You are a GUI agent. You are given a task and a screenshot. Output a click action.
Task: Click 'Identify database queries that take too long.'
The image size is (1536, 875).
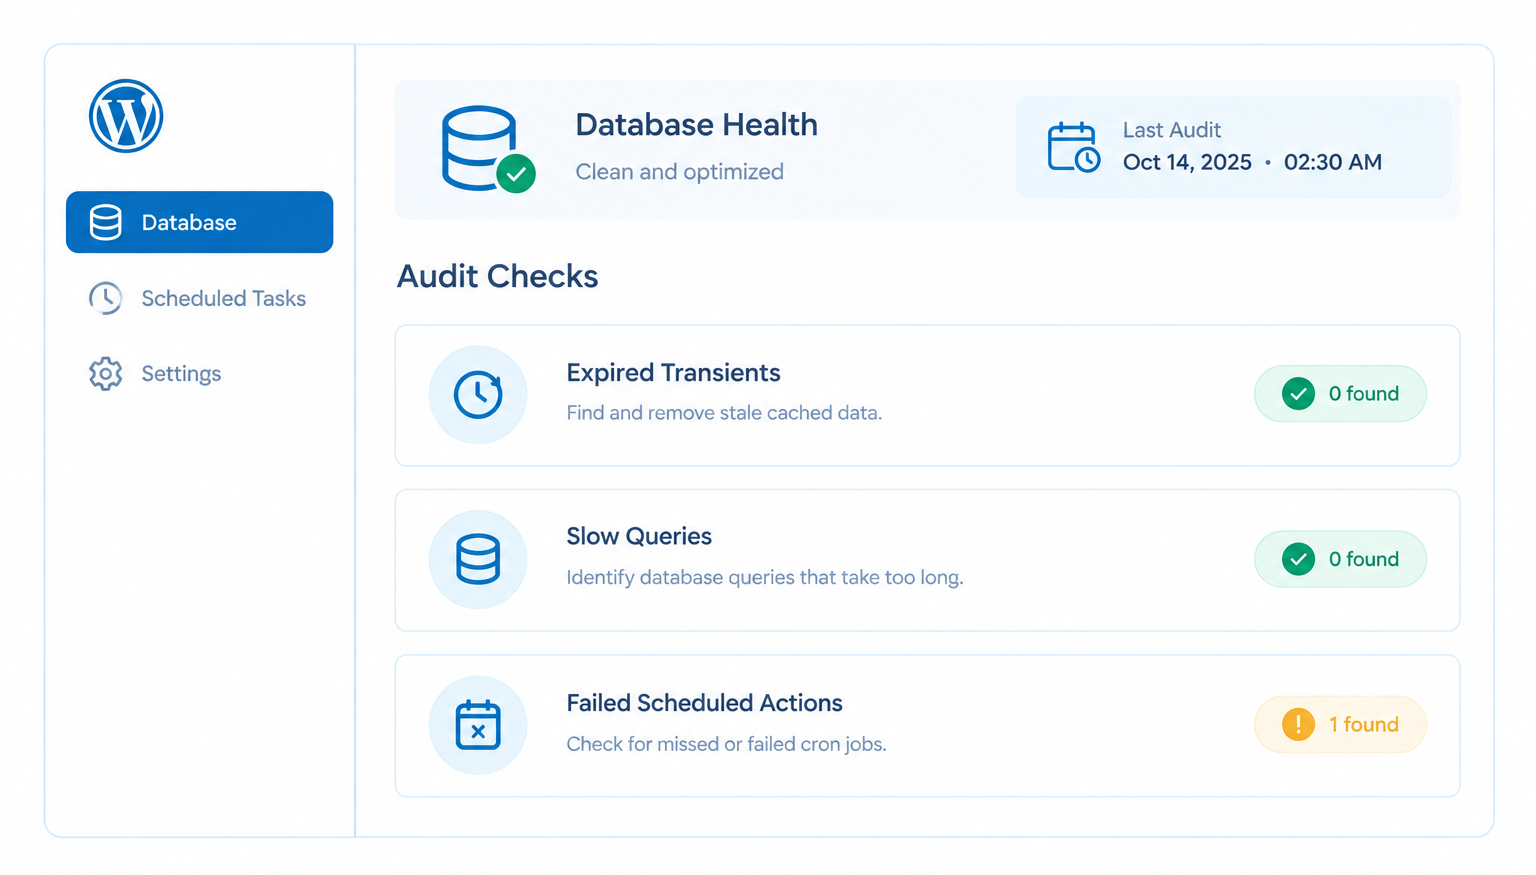(x=765, y=578)
